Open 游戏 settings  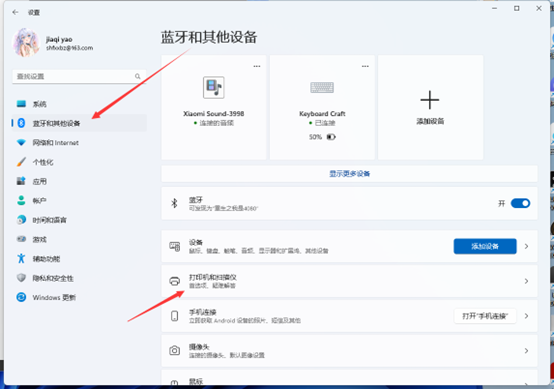pos(79,240)
